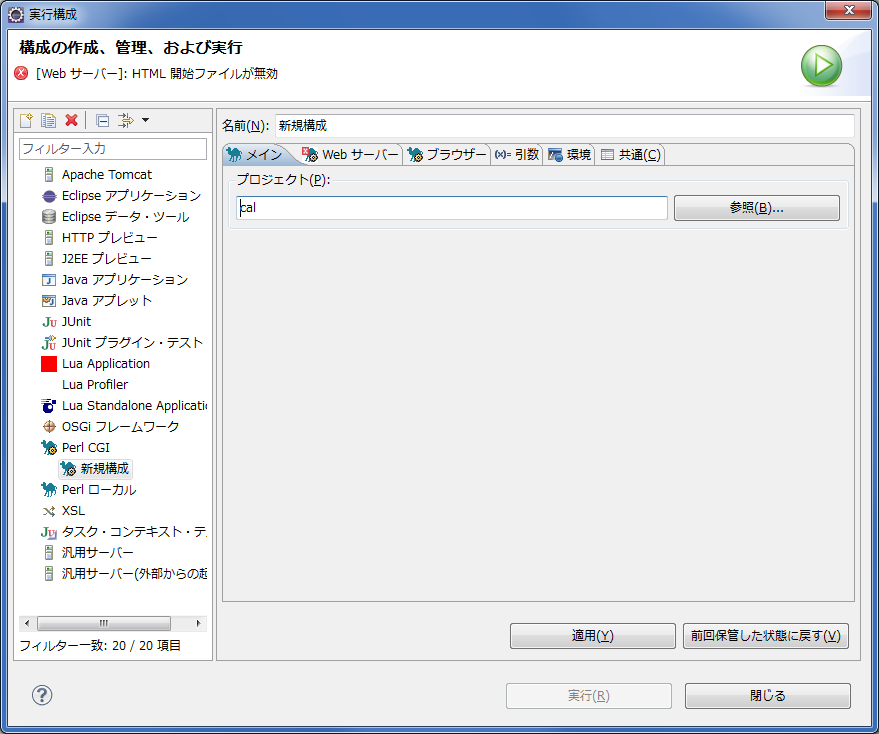Viewport: 879px width, 734px height.
Task: Delete the selected launch configuration
Action: [71, 120]
